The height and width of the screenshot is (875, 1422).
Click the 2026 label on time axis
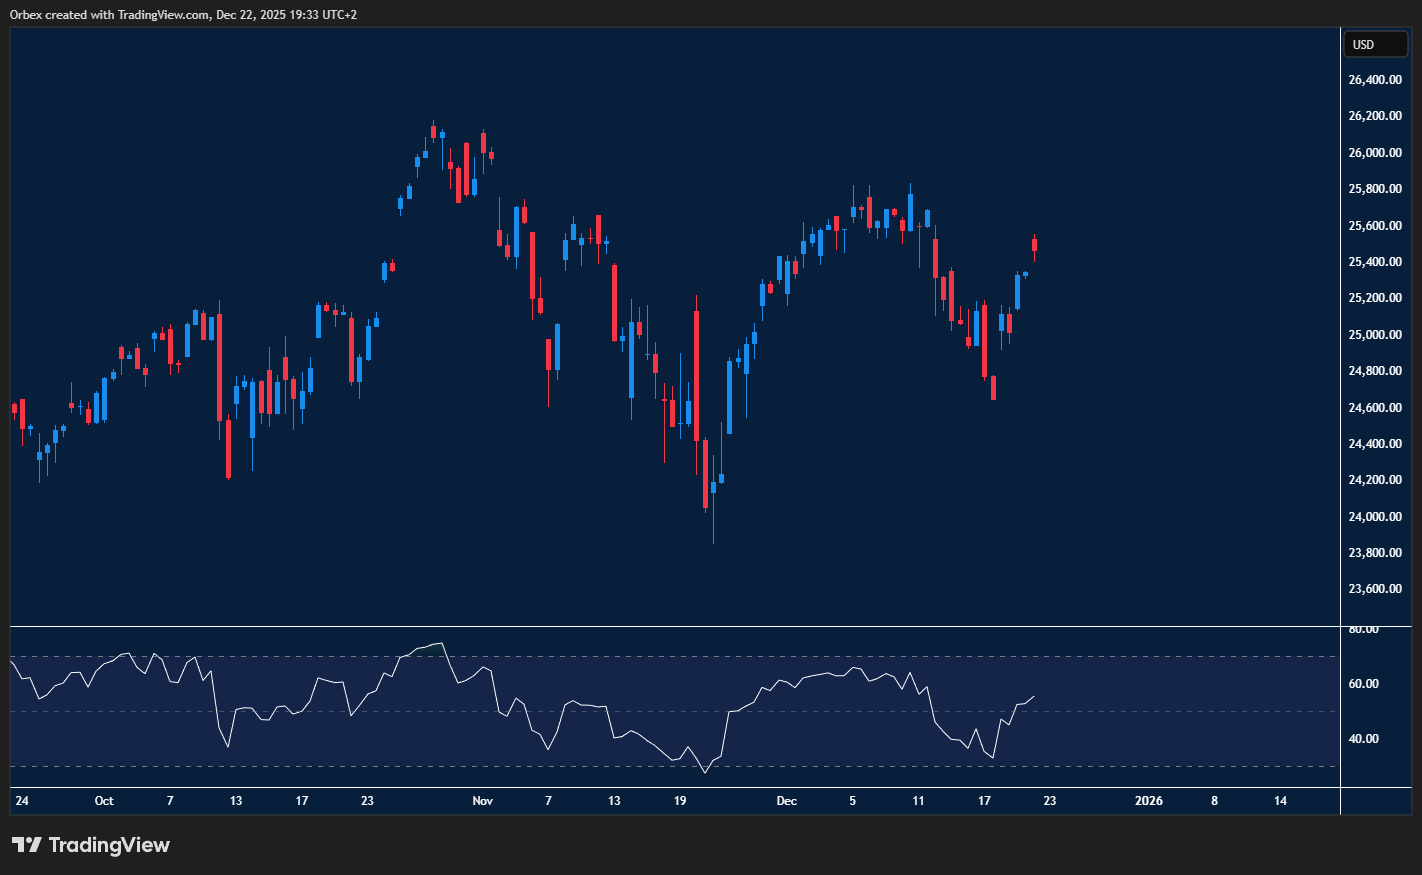pos(1149,801)
